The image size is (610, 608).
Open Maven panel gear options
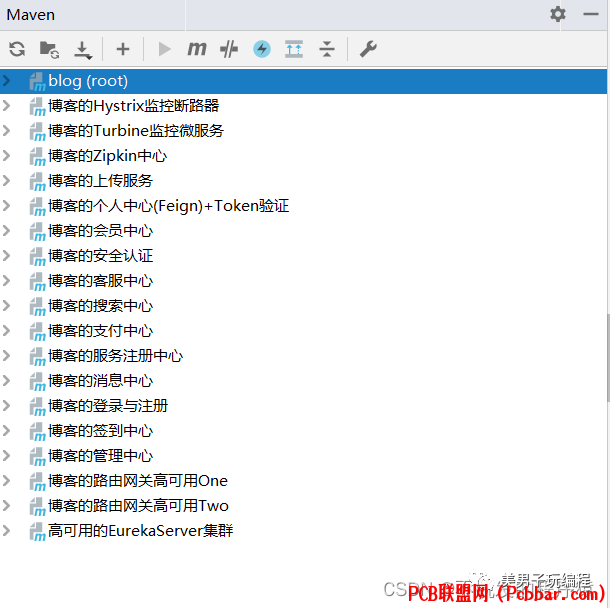pos(557,14)
